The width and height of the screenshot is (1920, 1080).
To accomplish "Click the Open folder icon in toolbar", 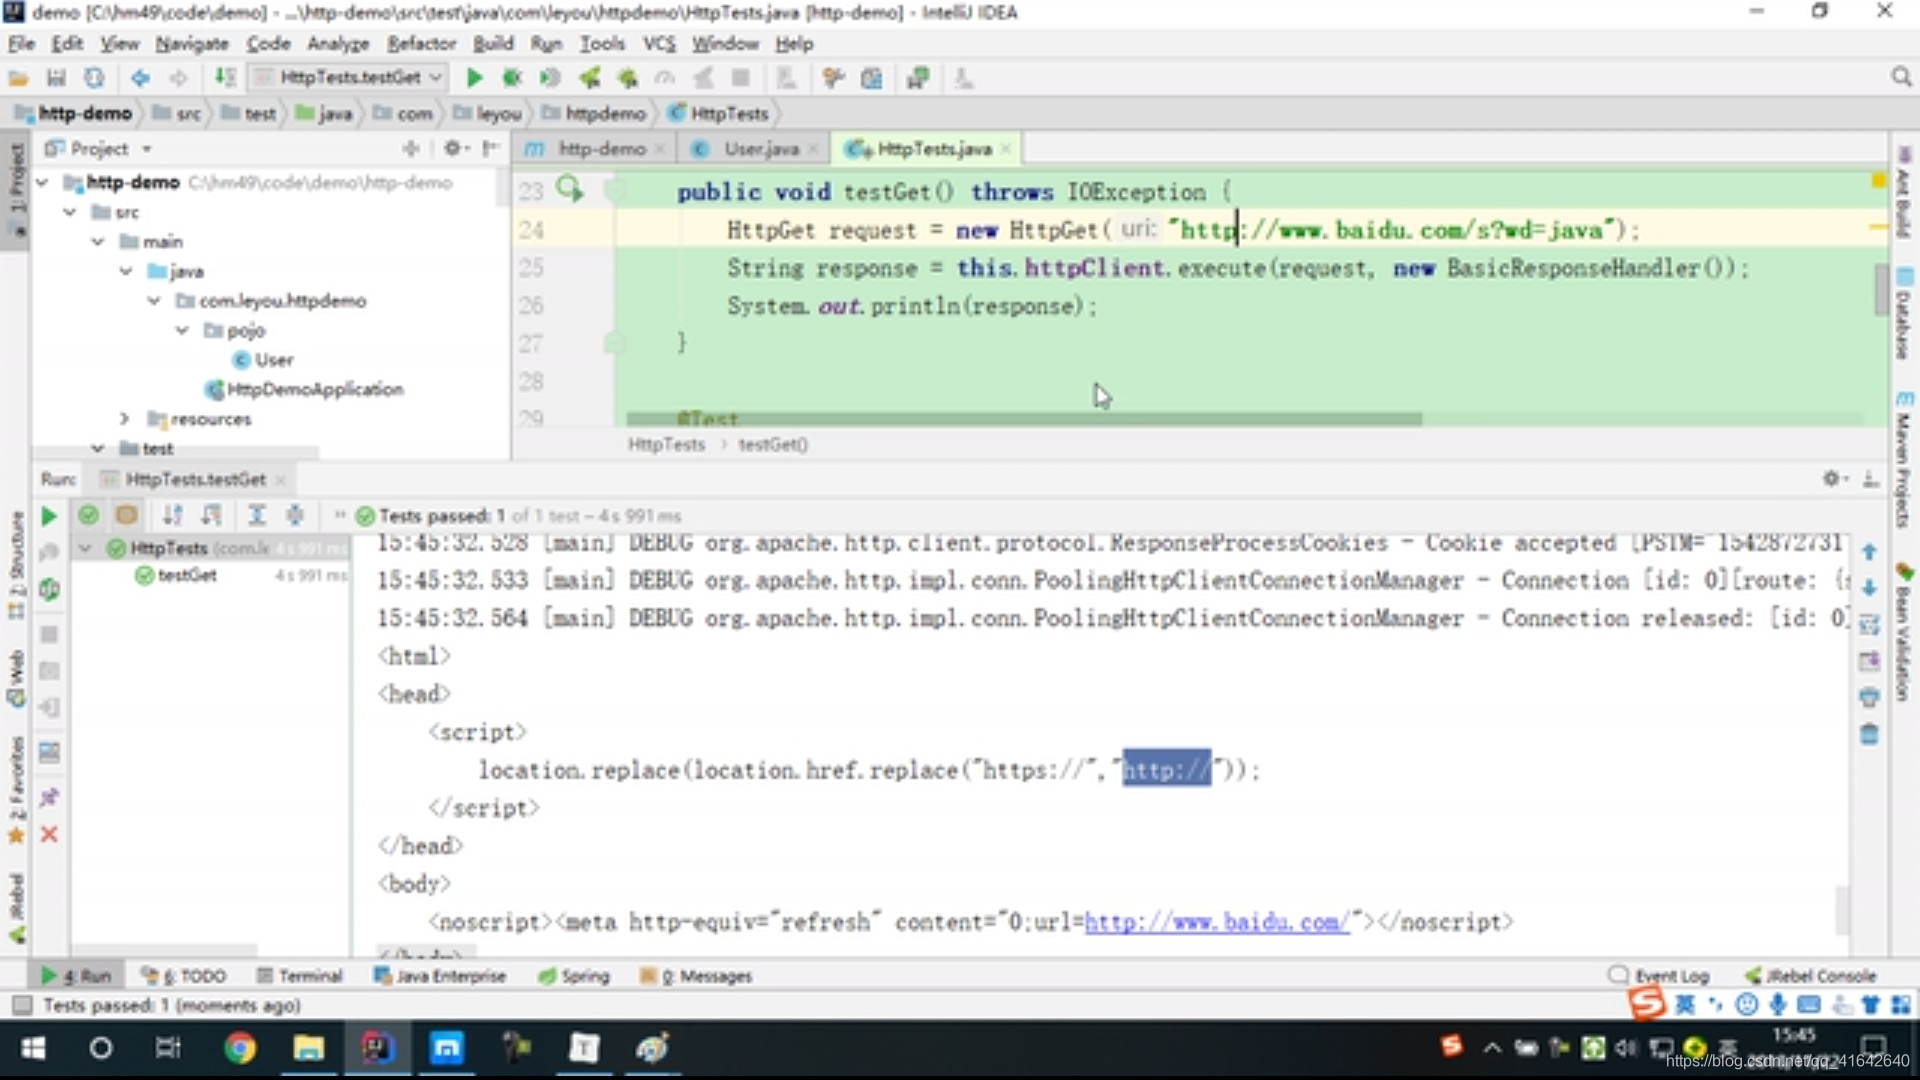I will pyautogui.click(x=18, y=78).
